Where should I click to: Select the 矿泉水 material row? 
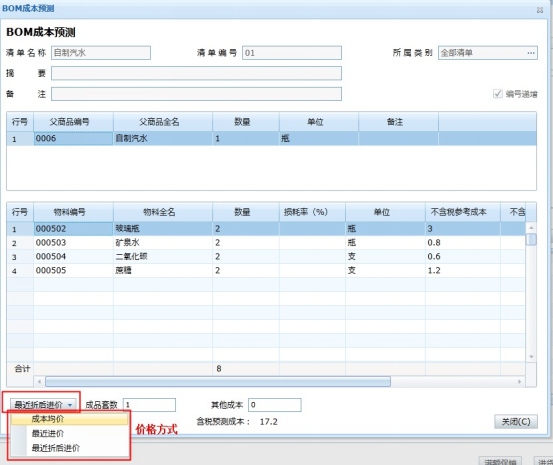click(x=266, y=243)
